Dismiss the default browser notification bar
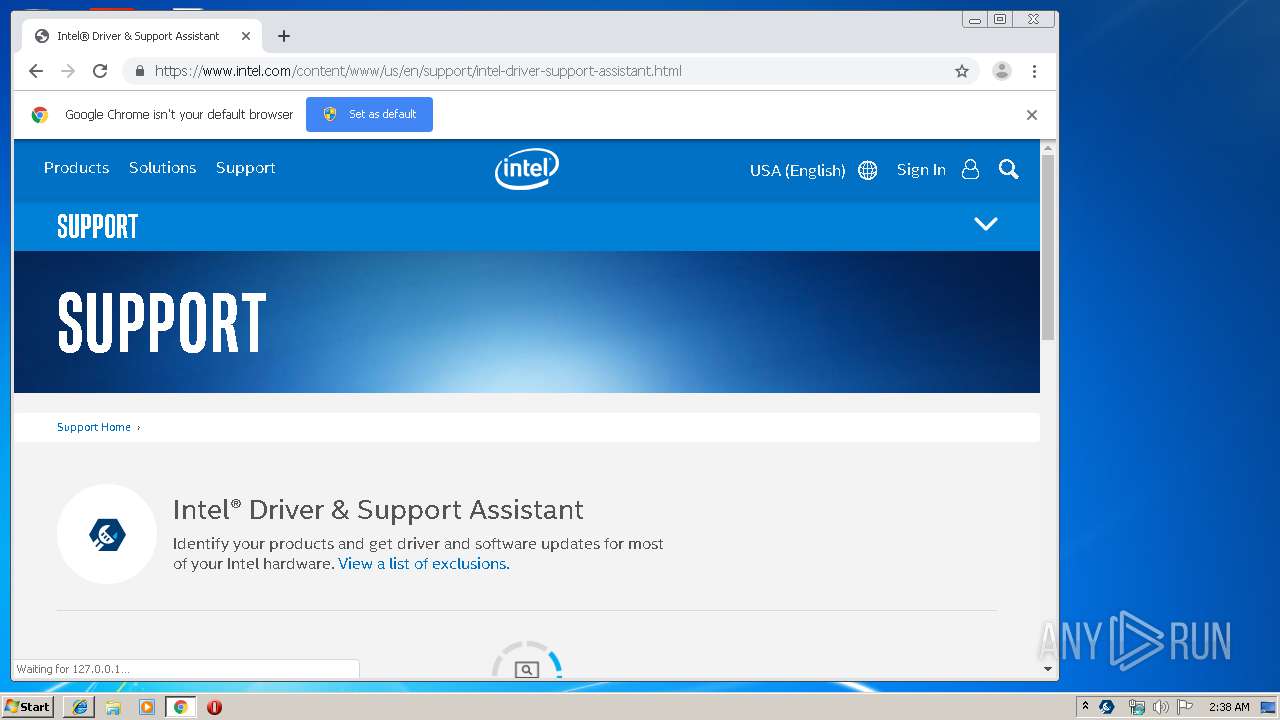The image size is (1280, 720). pos(1032,115)
